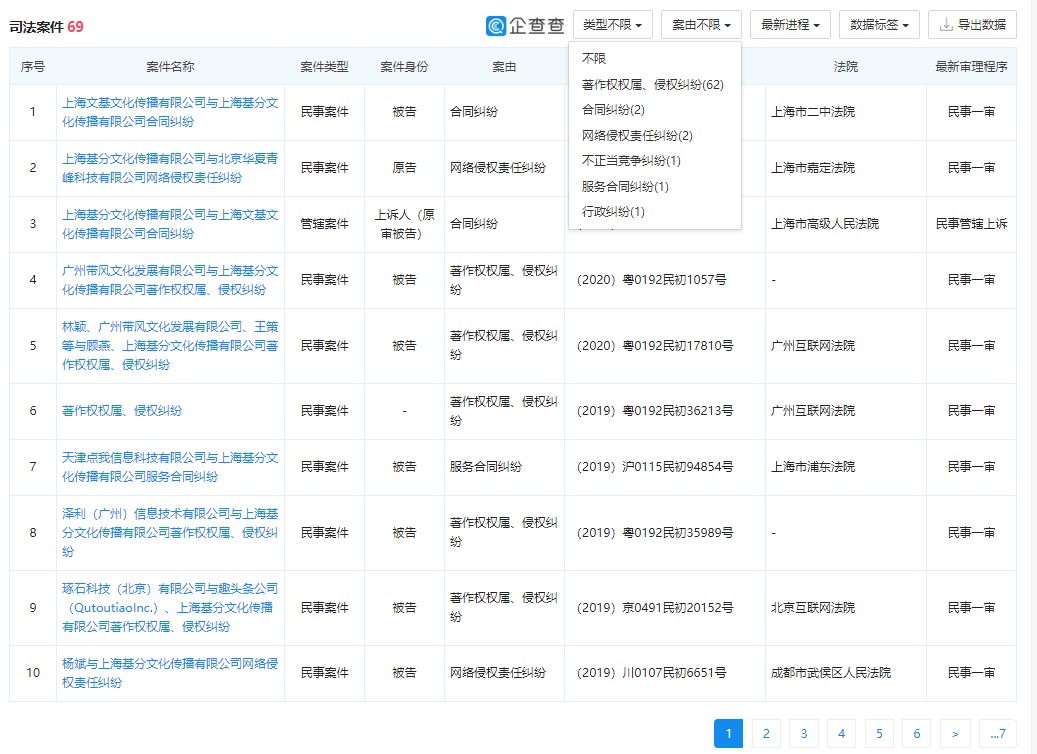The image size is (1037, 754).
Task: Jump to last page ...7
Action: pyautogui.click(x=998, y=733)
